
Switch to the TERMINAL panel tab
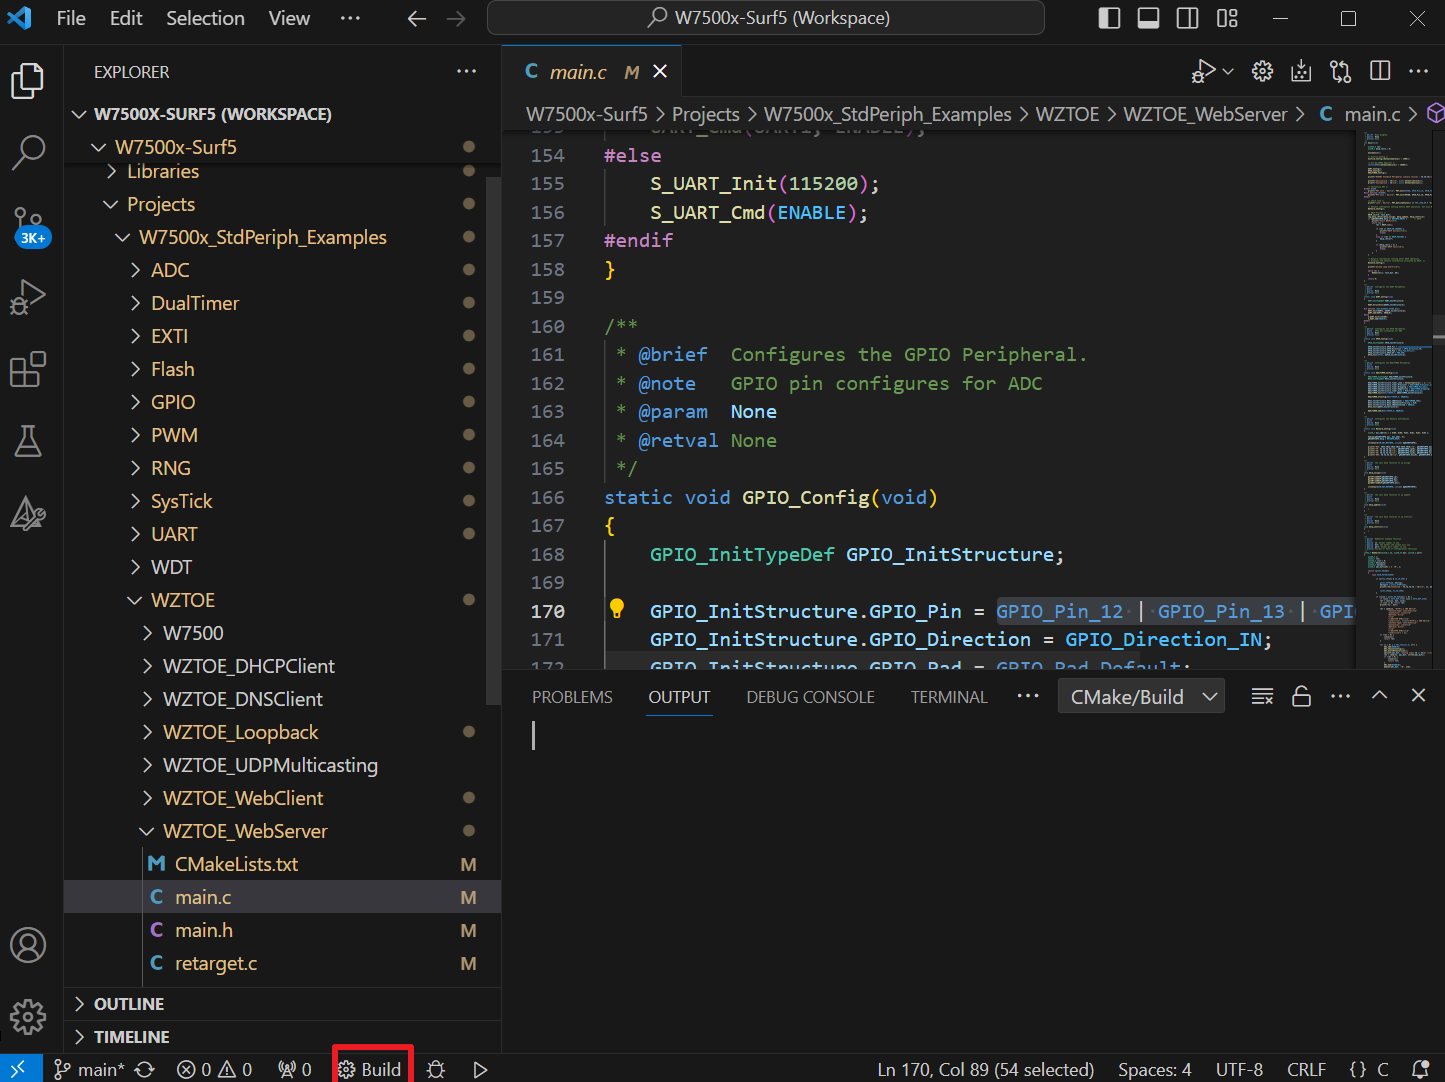pos(949,697)
